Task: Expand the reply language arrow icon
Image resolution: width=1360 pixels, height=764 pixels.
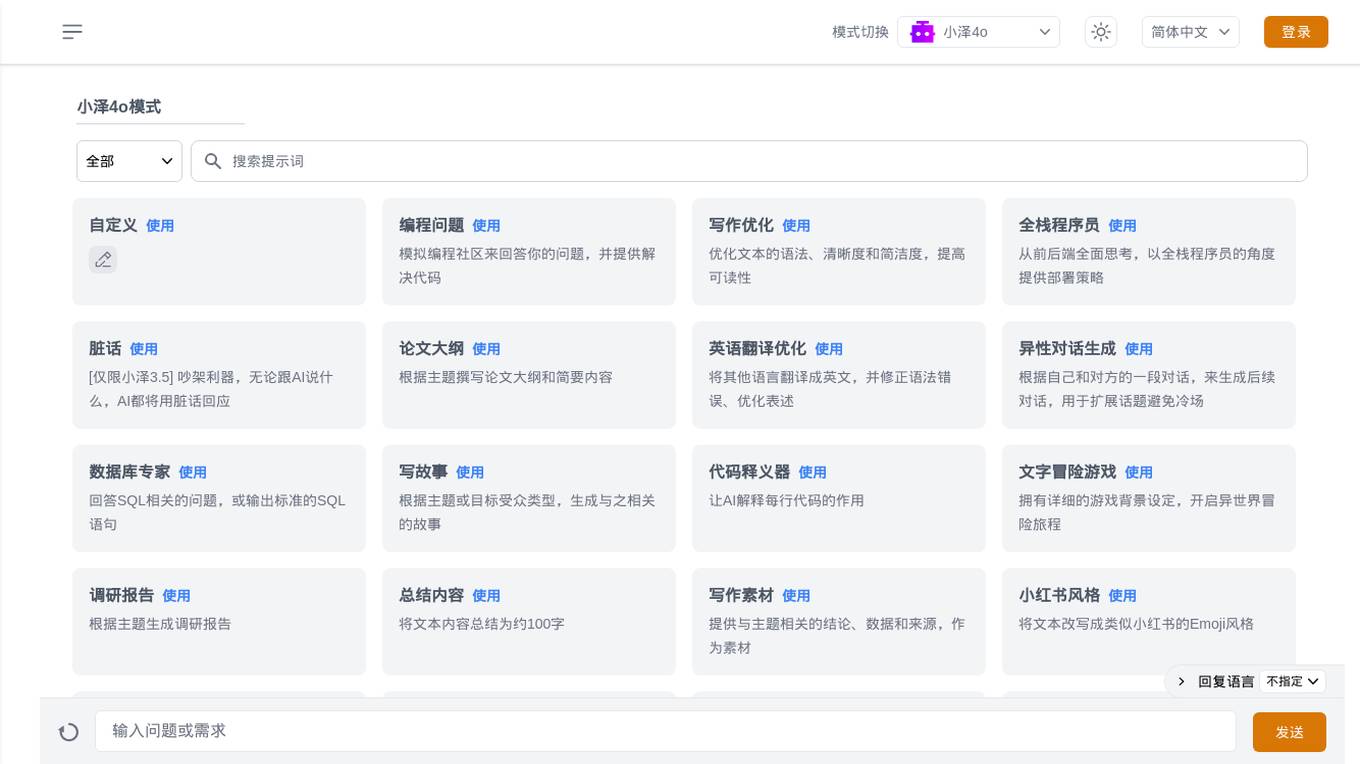Action: (x=1181, y=681)
